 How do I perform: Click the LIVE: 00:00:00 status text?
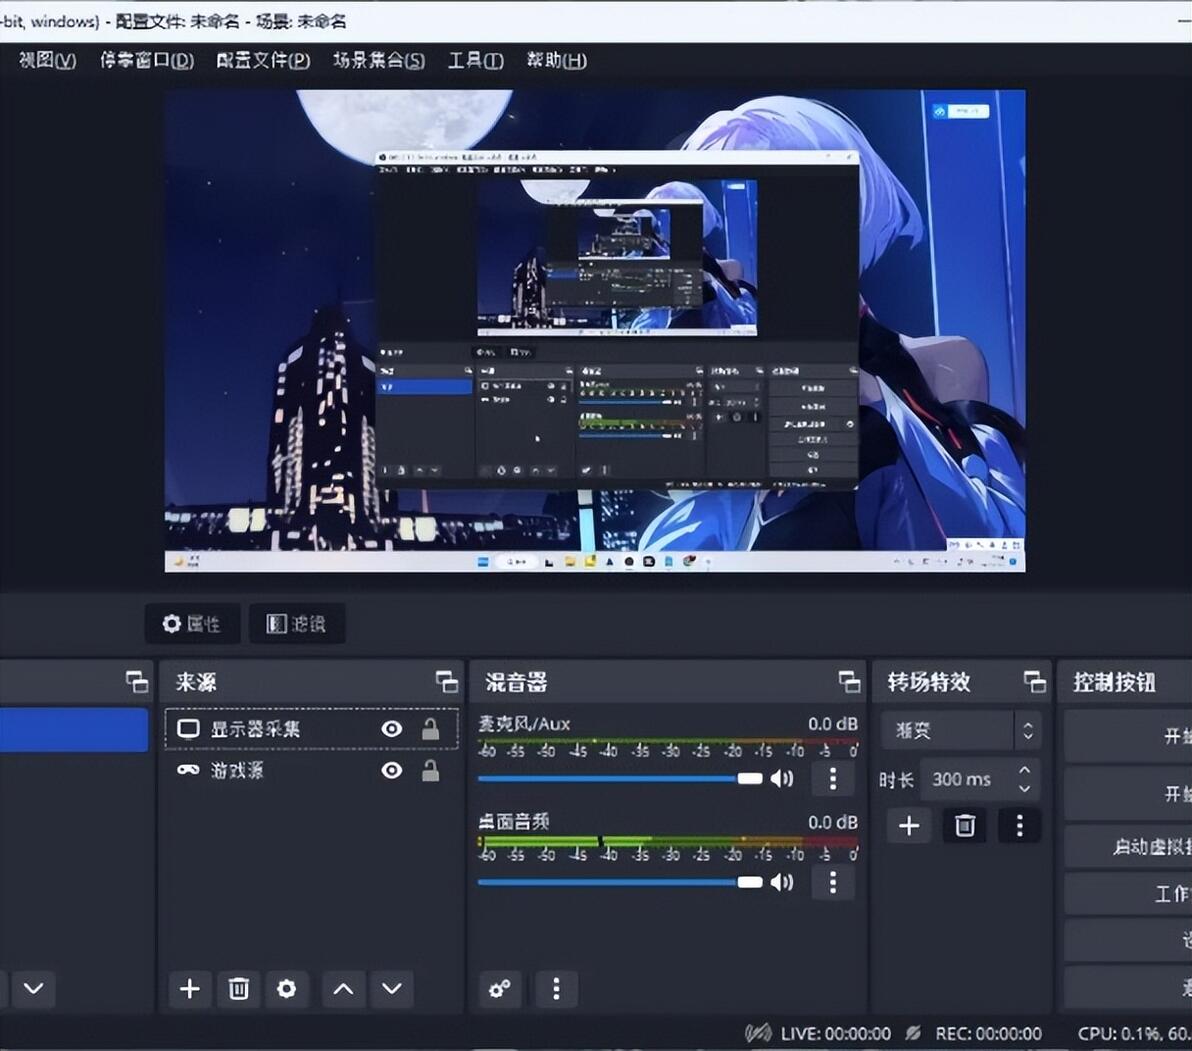tap(835, 1034)
